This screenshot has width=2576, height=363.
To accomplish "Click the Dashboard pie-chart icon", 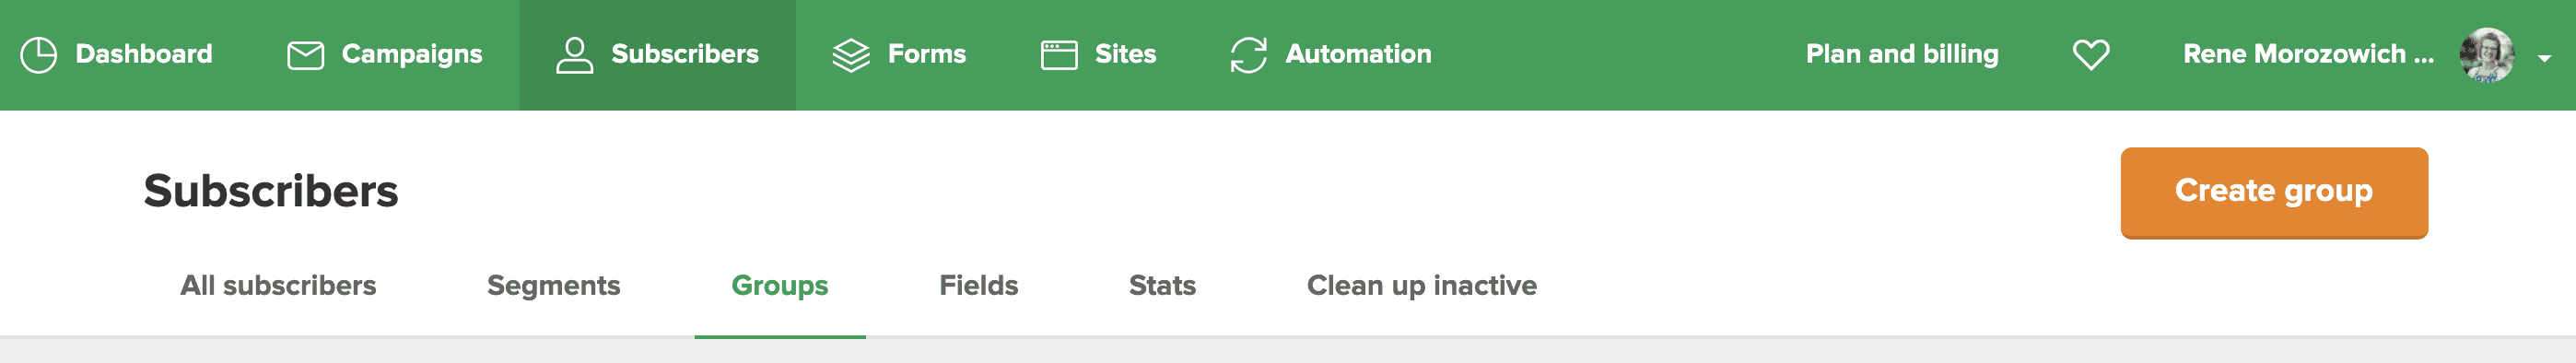I will click(x=39, y=55).
